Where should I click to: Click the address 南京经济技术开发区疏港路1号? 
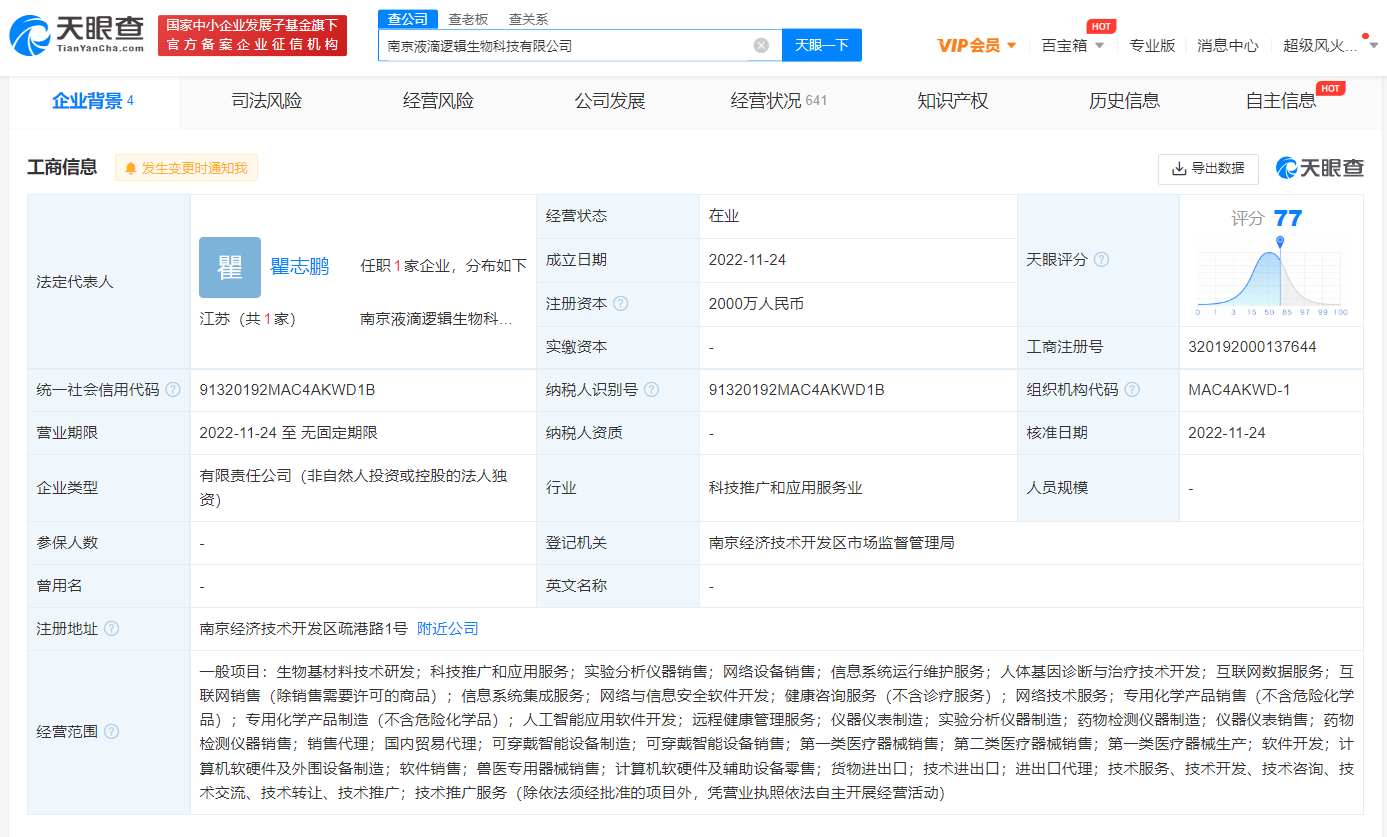[x=303, y=629]
